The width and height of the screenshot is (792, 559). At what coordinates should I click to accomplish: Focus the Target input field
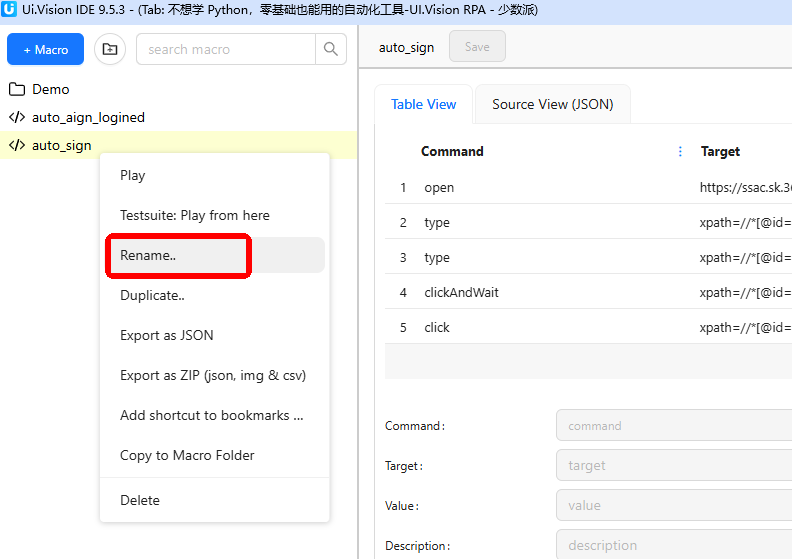pos(674,465)
